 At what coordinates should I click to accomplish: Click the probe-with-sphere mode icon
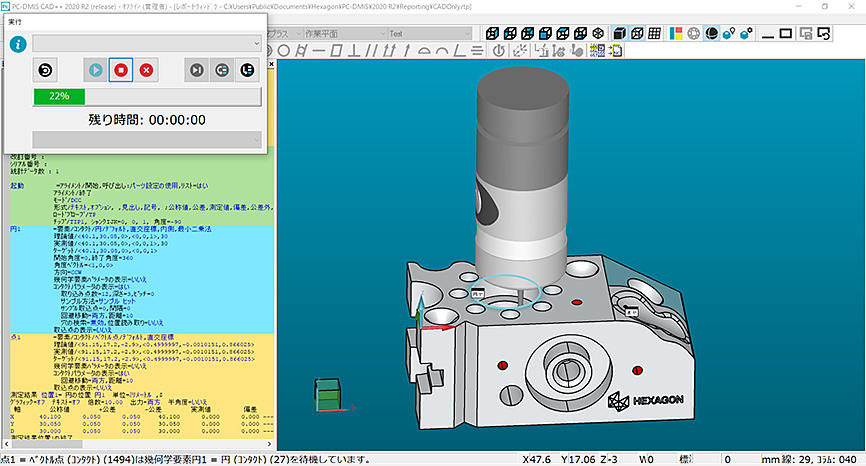pos(577,51)
